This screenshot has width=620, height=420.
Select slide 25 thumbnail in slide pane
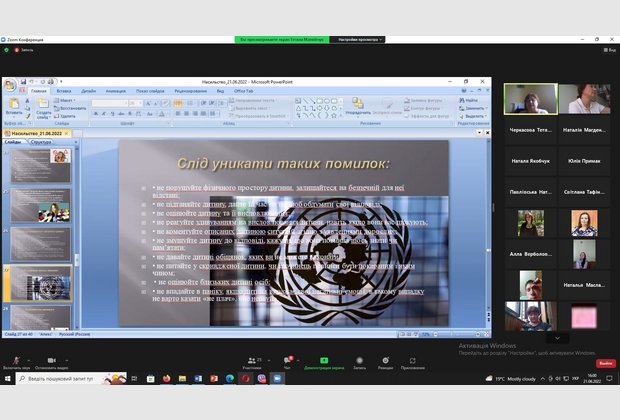[41, 205]
